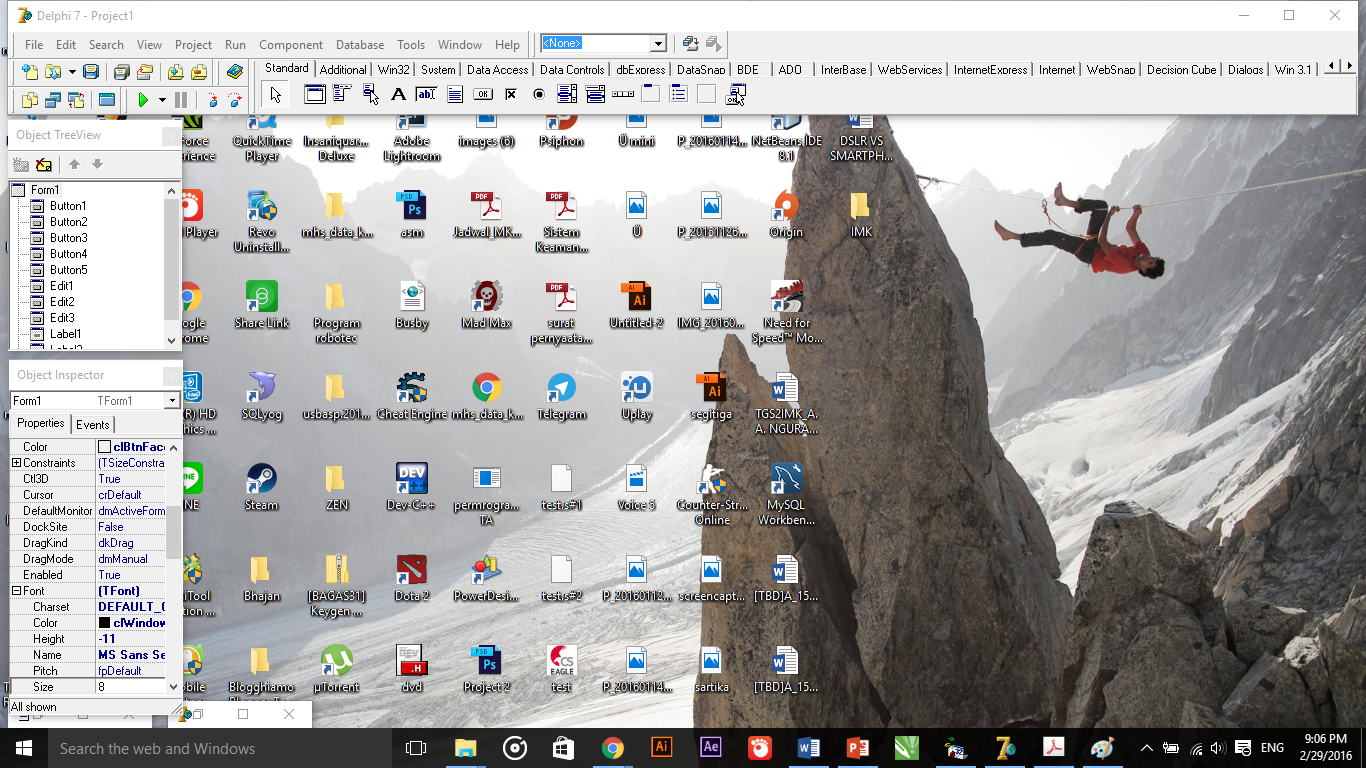Click the Size property value field
Viewport: 1366px width, 768px height.
coord(130,687)
